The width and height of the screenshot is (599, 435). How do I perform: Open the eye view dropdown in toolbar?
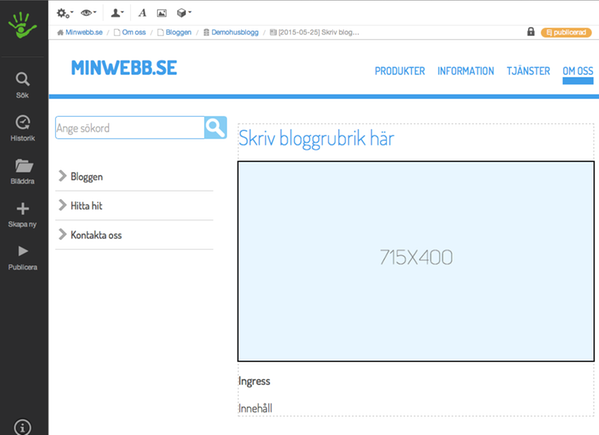tap(88, 13)
